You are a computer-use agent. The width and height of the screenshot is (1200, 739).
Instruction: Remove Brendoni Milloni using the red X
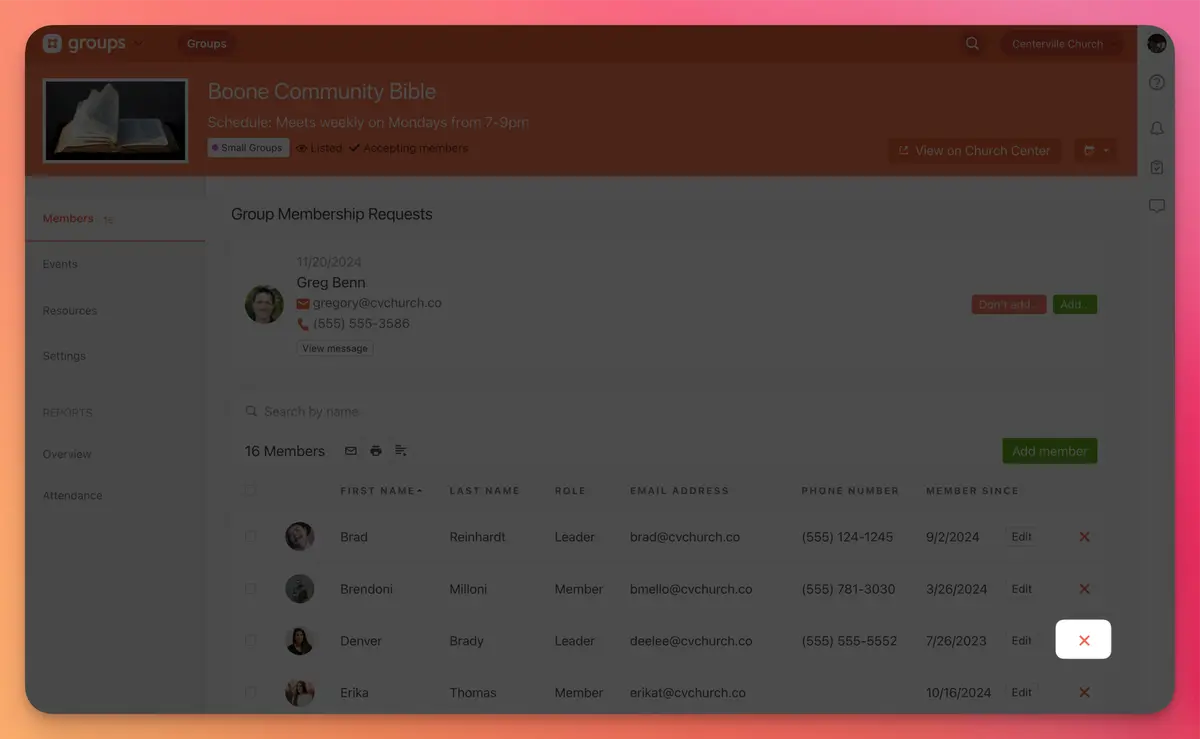pyautogui.click(x=1084, y=589)
